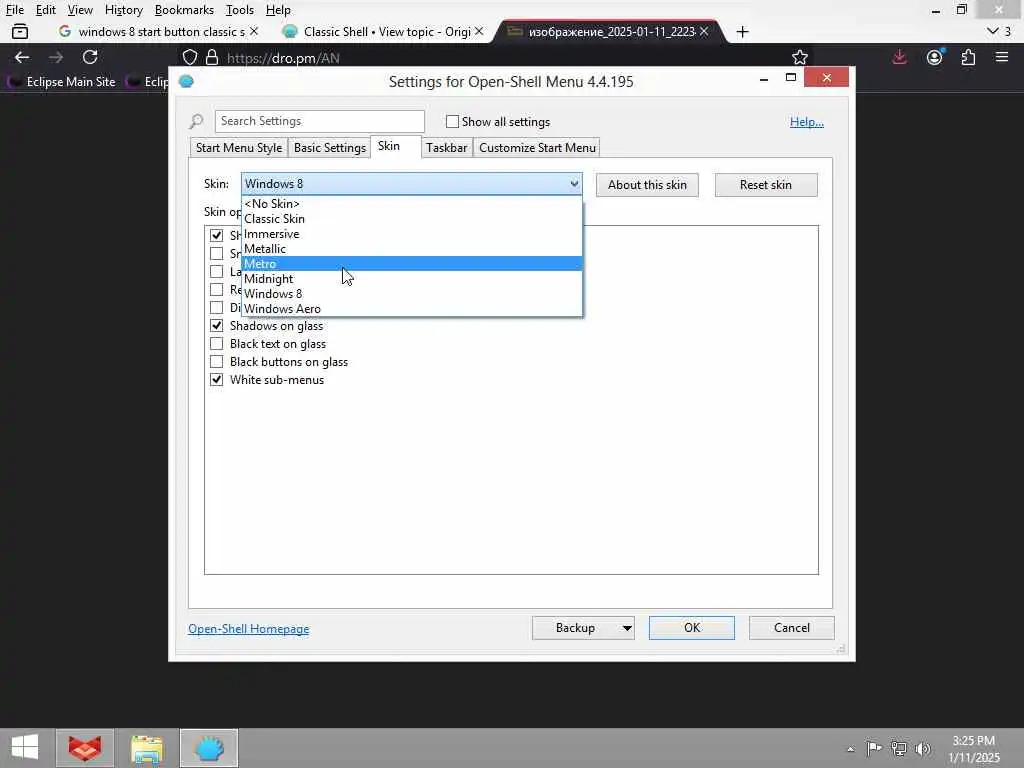Image resolution: width=1024 pixels, height=768 pixels.
Task: Open Backup button dropdown
Action: [627, 628]
